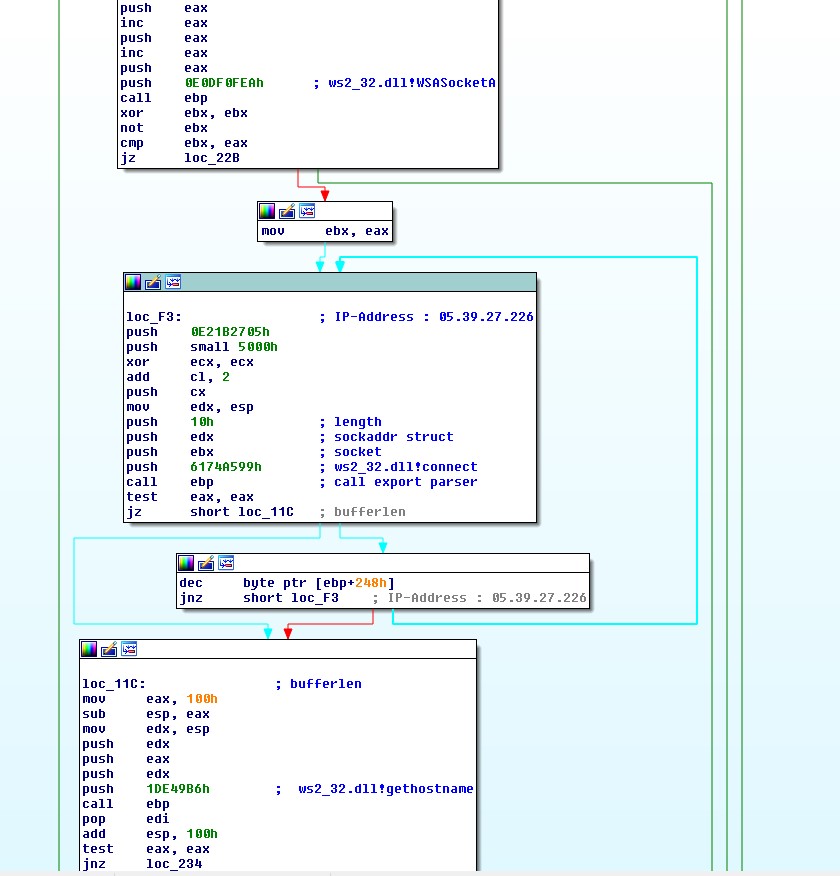
Task: Click '; length' comment
Action: pyautogui.click(x=351, y=422)
